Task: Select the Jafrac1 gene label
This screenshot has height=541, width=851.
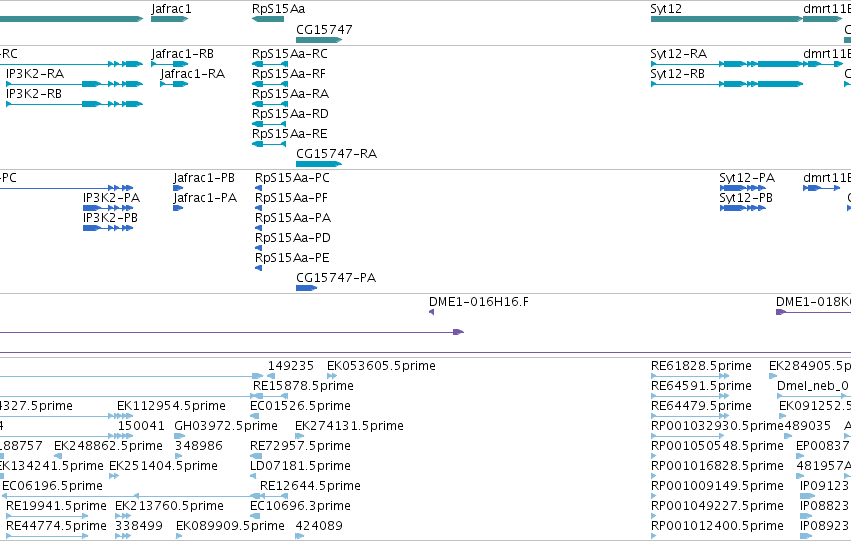Action: pos(171,9)
